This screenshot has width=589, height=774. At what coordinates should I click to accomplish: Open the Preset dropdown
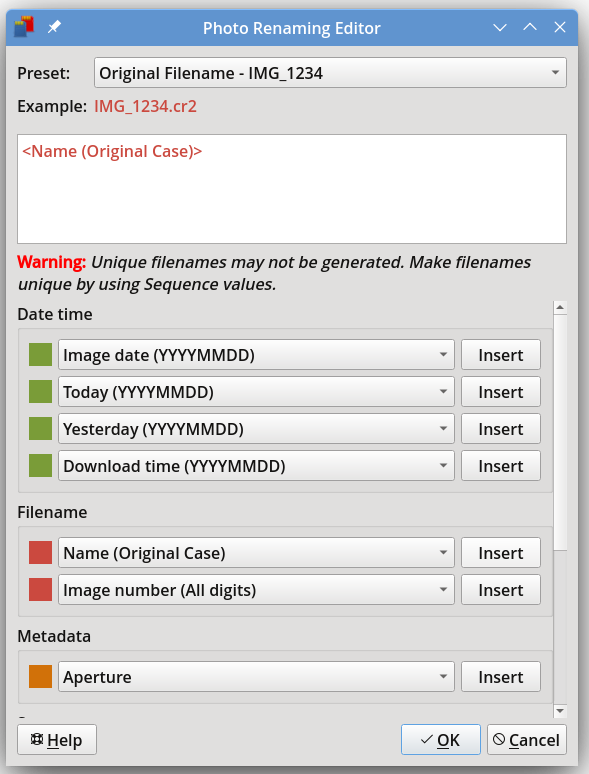point(330,73)
